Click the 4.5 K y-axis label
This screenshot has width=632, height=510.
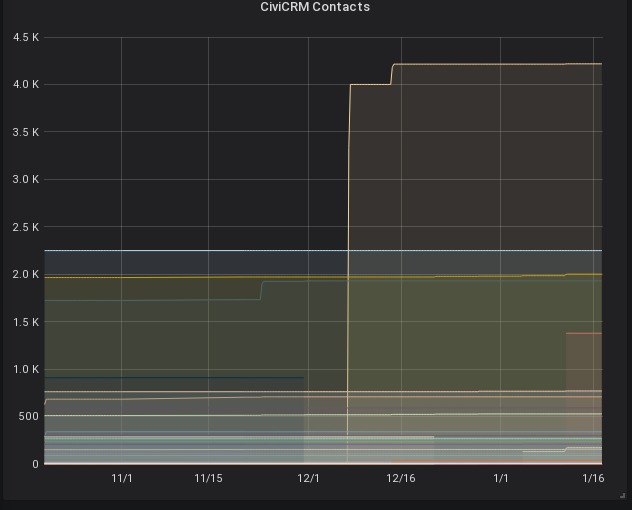26,37
